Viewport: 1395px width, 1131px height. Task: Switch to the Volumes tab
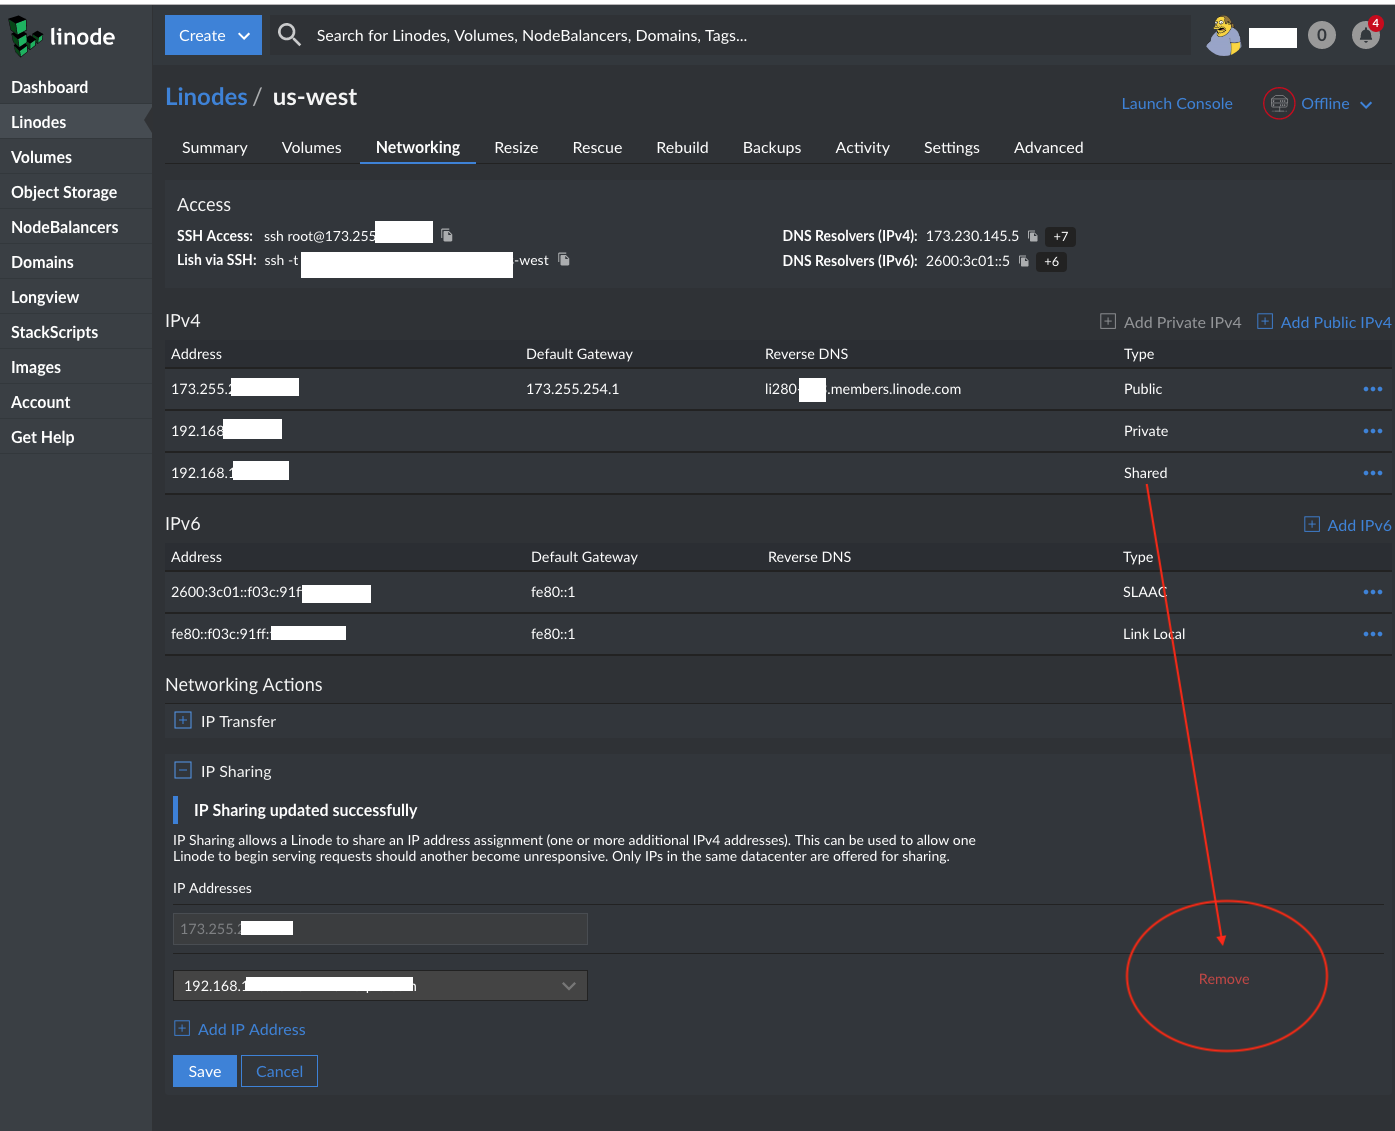click(x=311, y=147)
